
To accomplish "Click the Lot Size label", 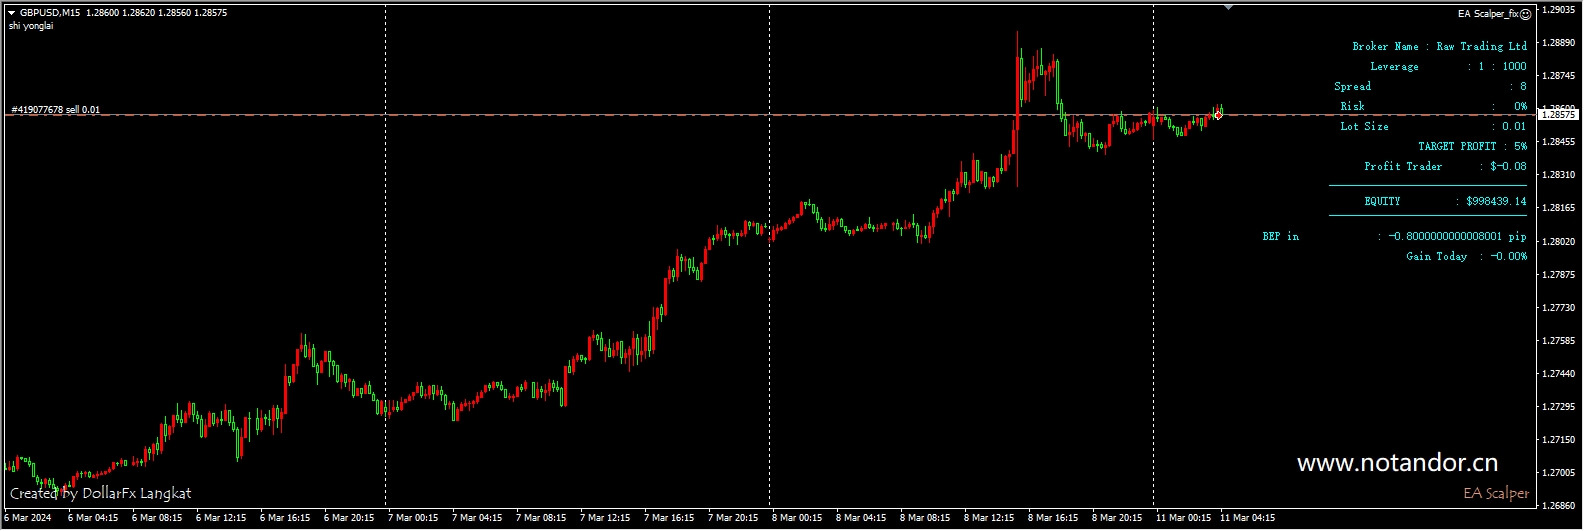I will 1364,126.
